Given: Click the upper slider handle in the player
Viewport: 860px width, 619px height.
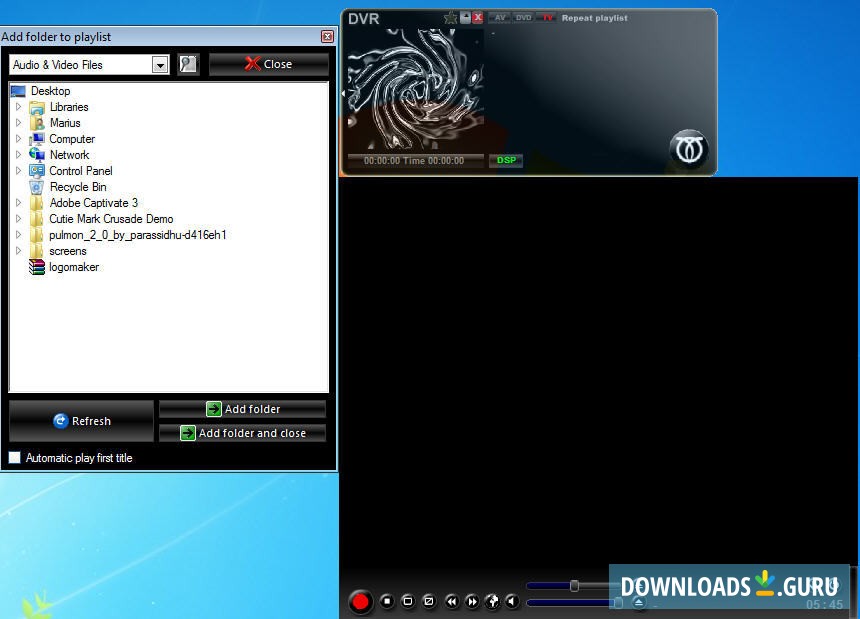Looking at the screenshot, I should pos(574,586).
